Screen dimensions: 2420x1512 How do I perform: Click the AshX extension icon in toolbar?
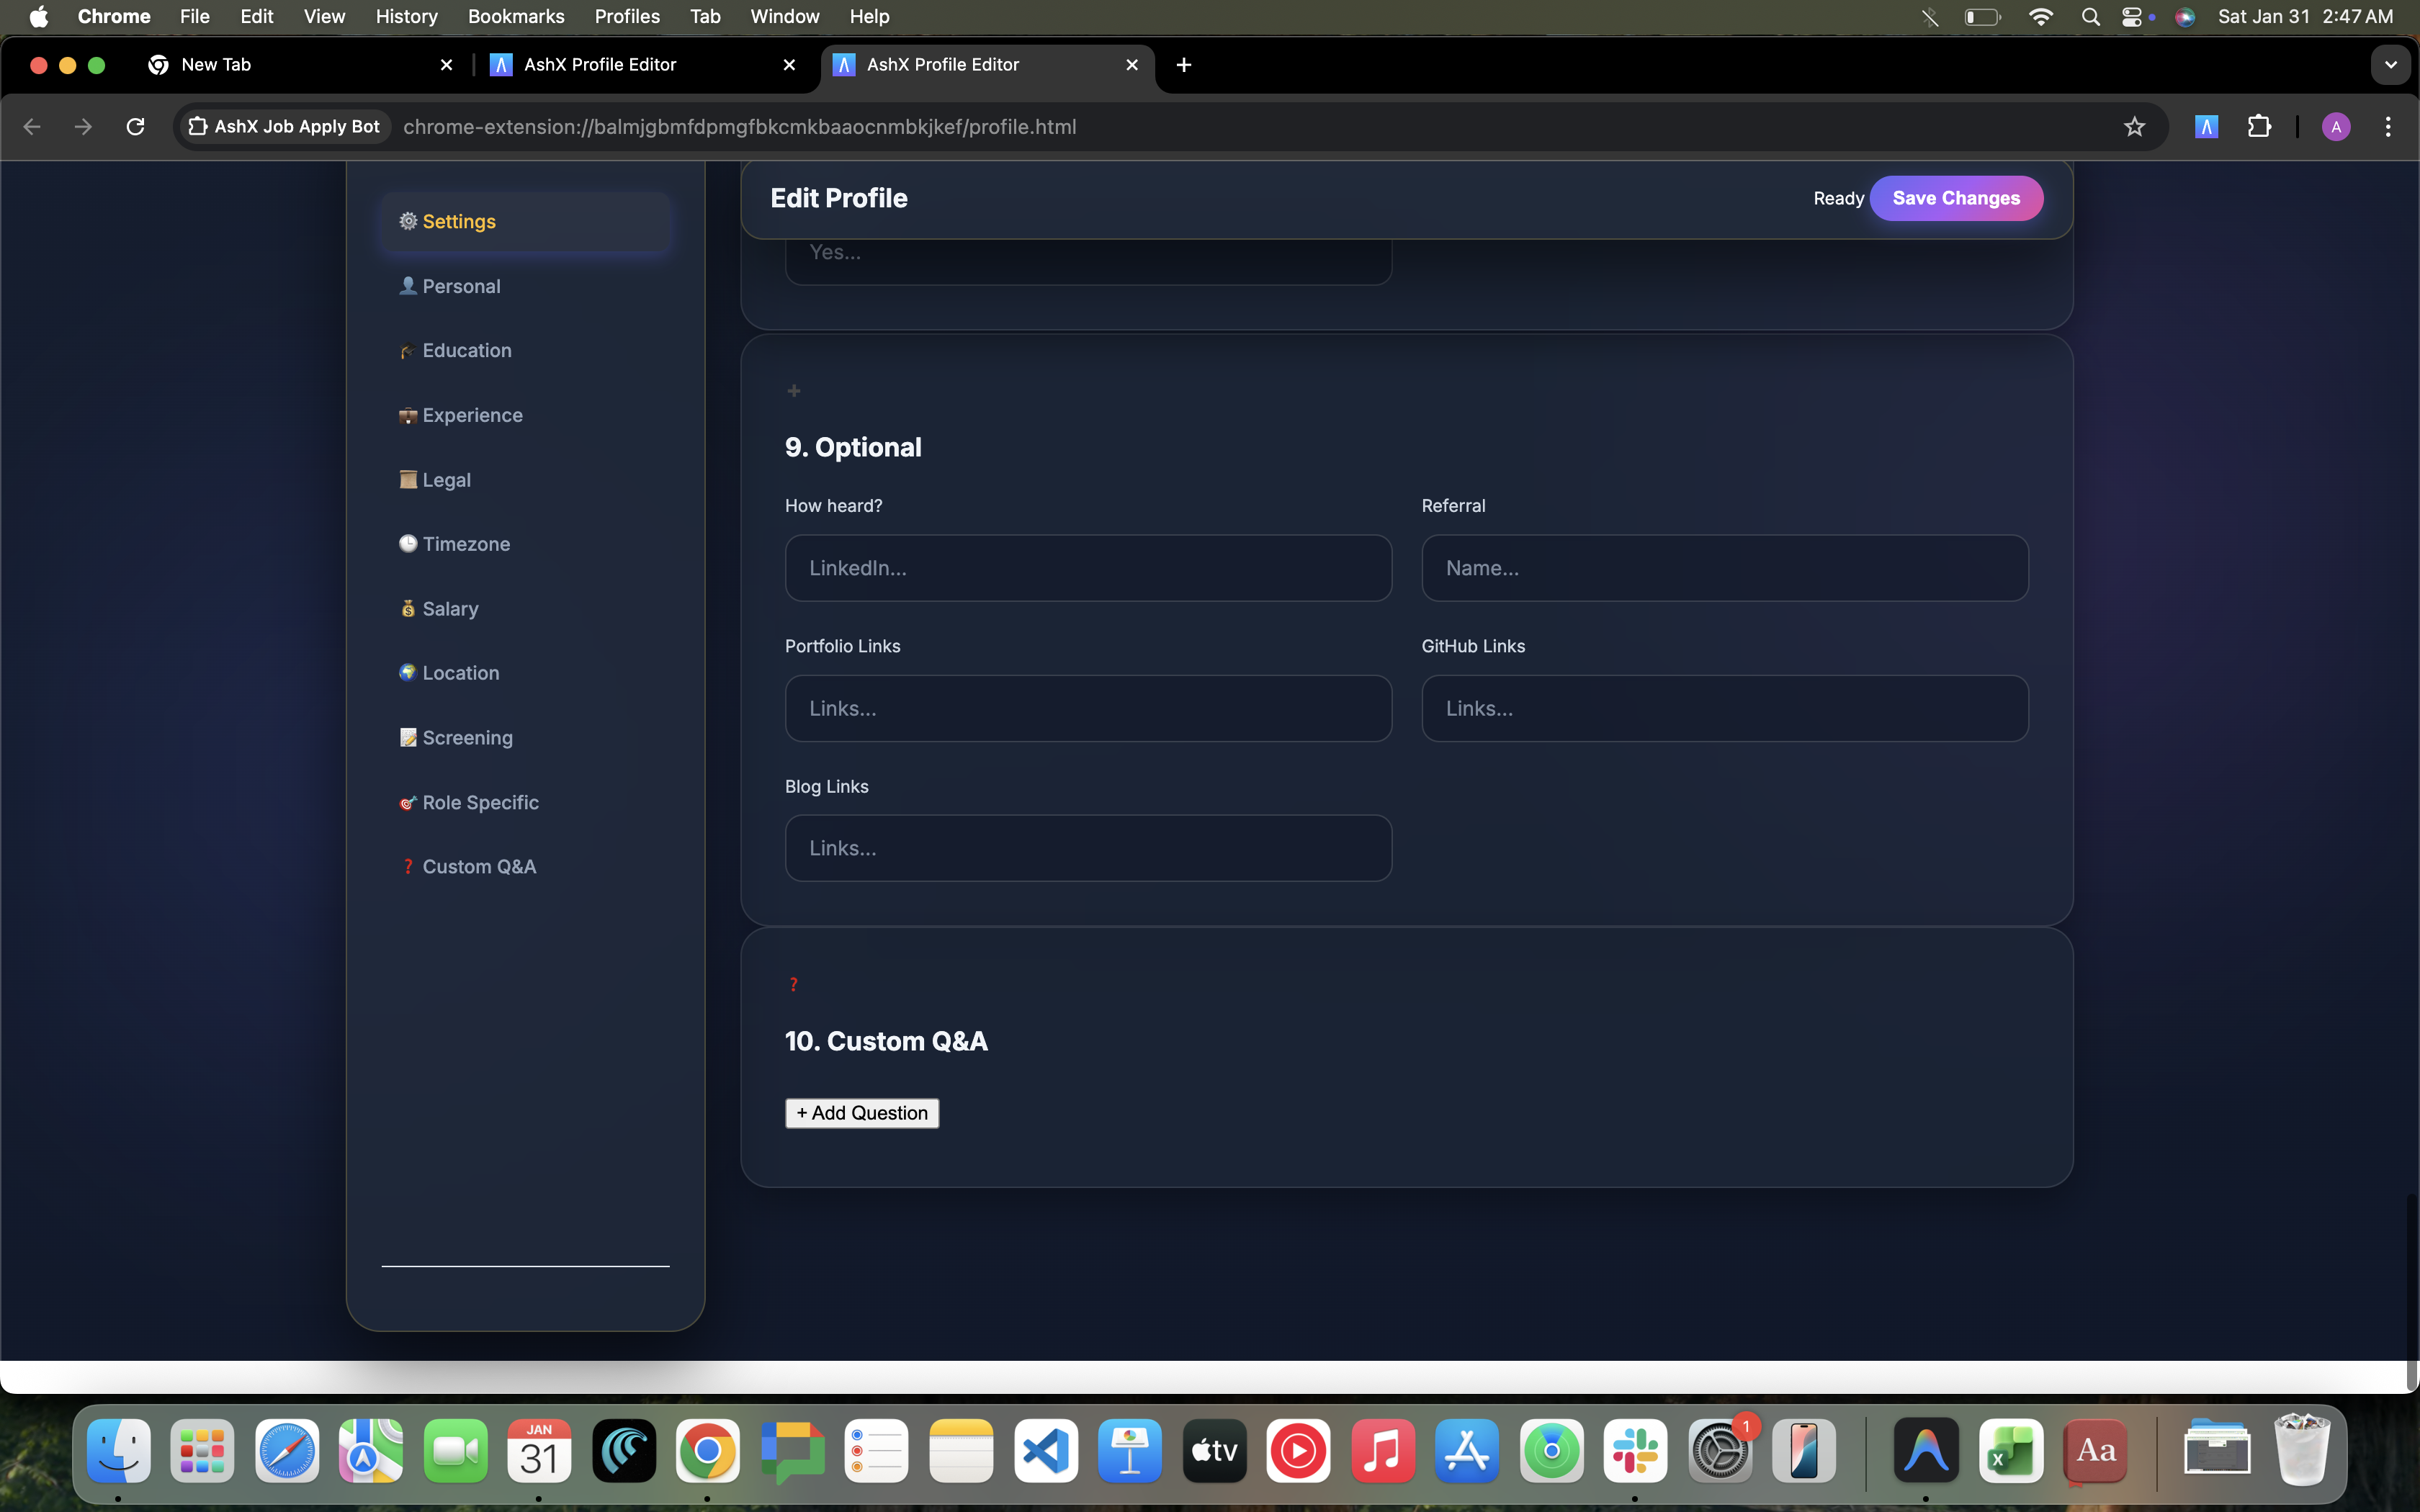(2206, 127)
